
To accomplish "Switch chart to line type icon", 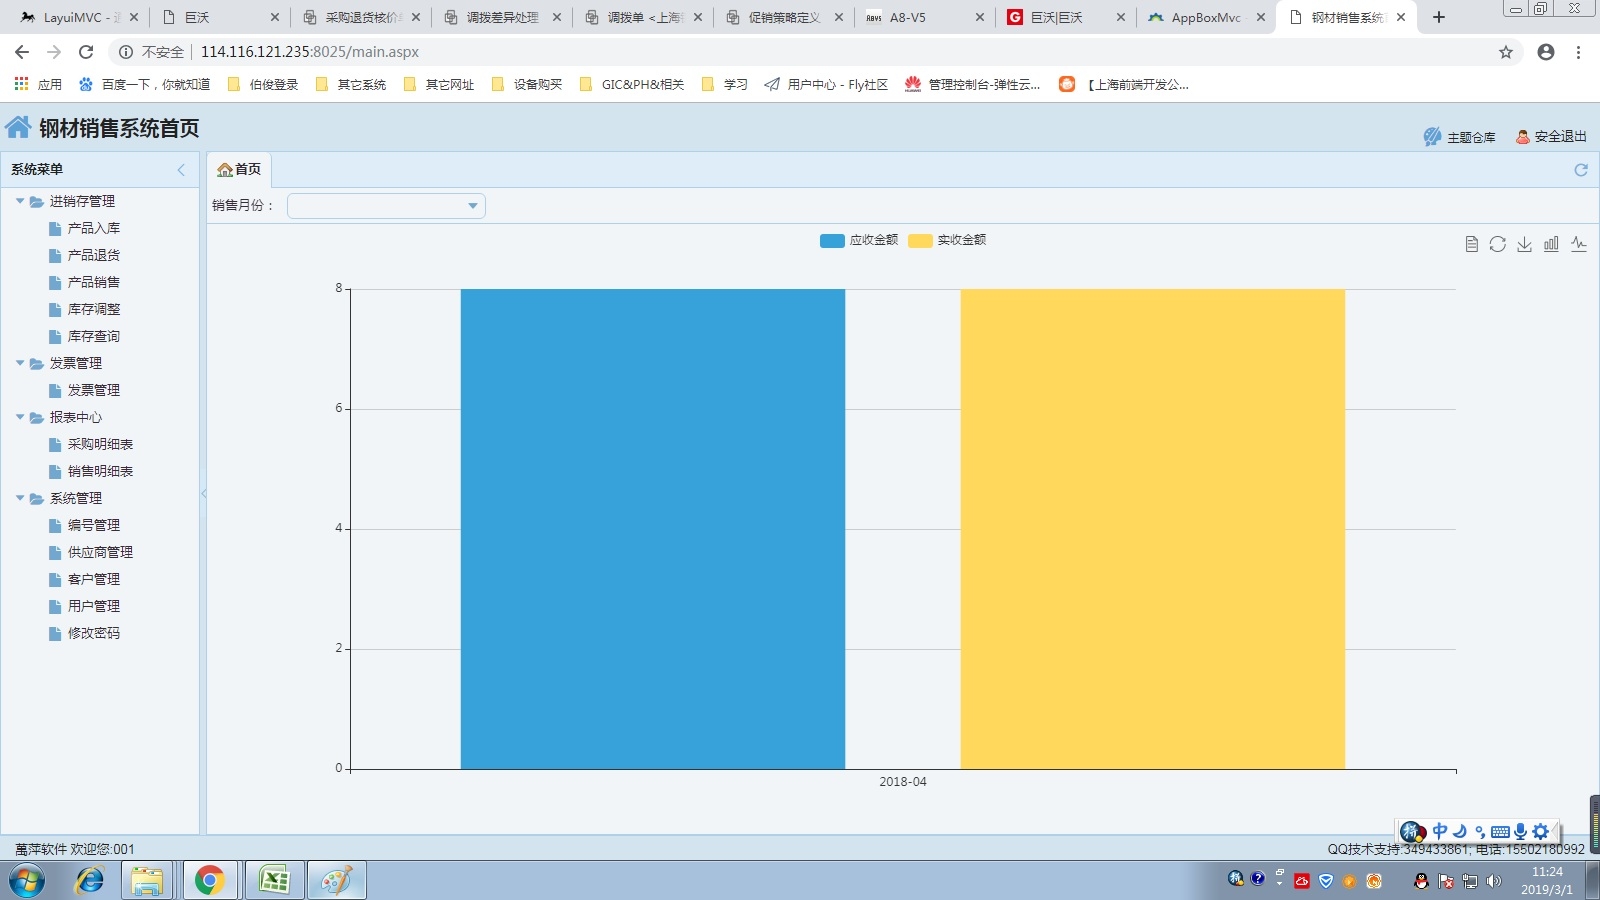I will point(1579,244).
